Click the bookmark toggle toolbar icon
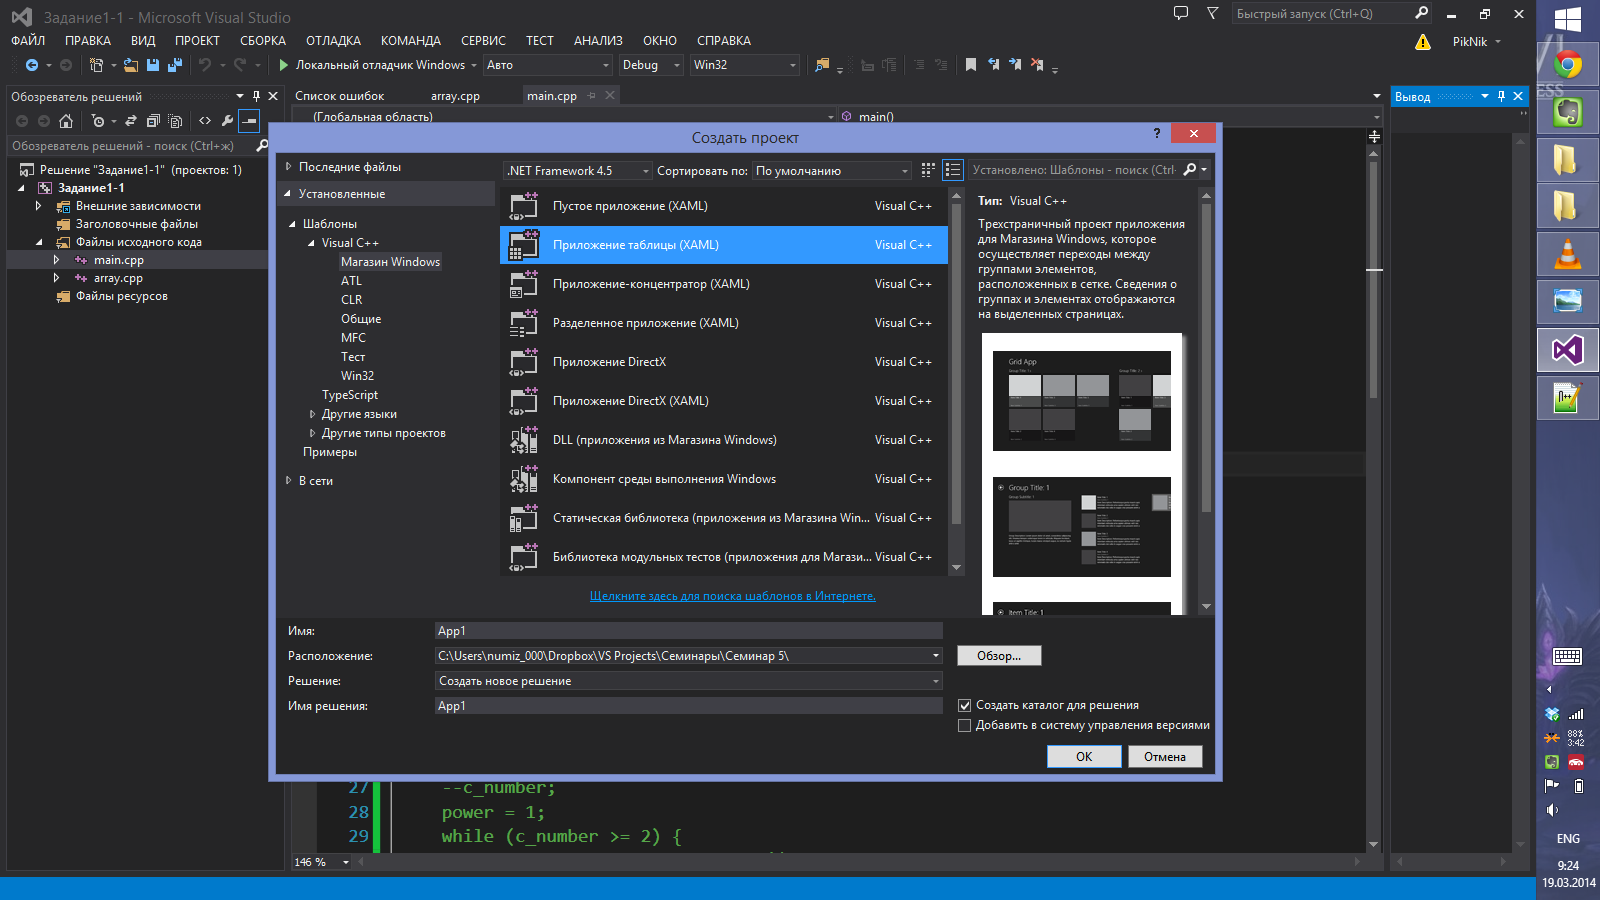 [971, 65]
